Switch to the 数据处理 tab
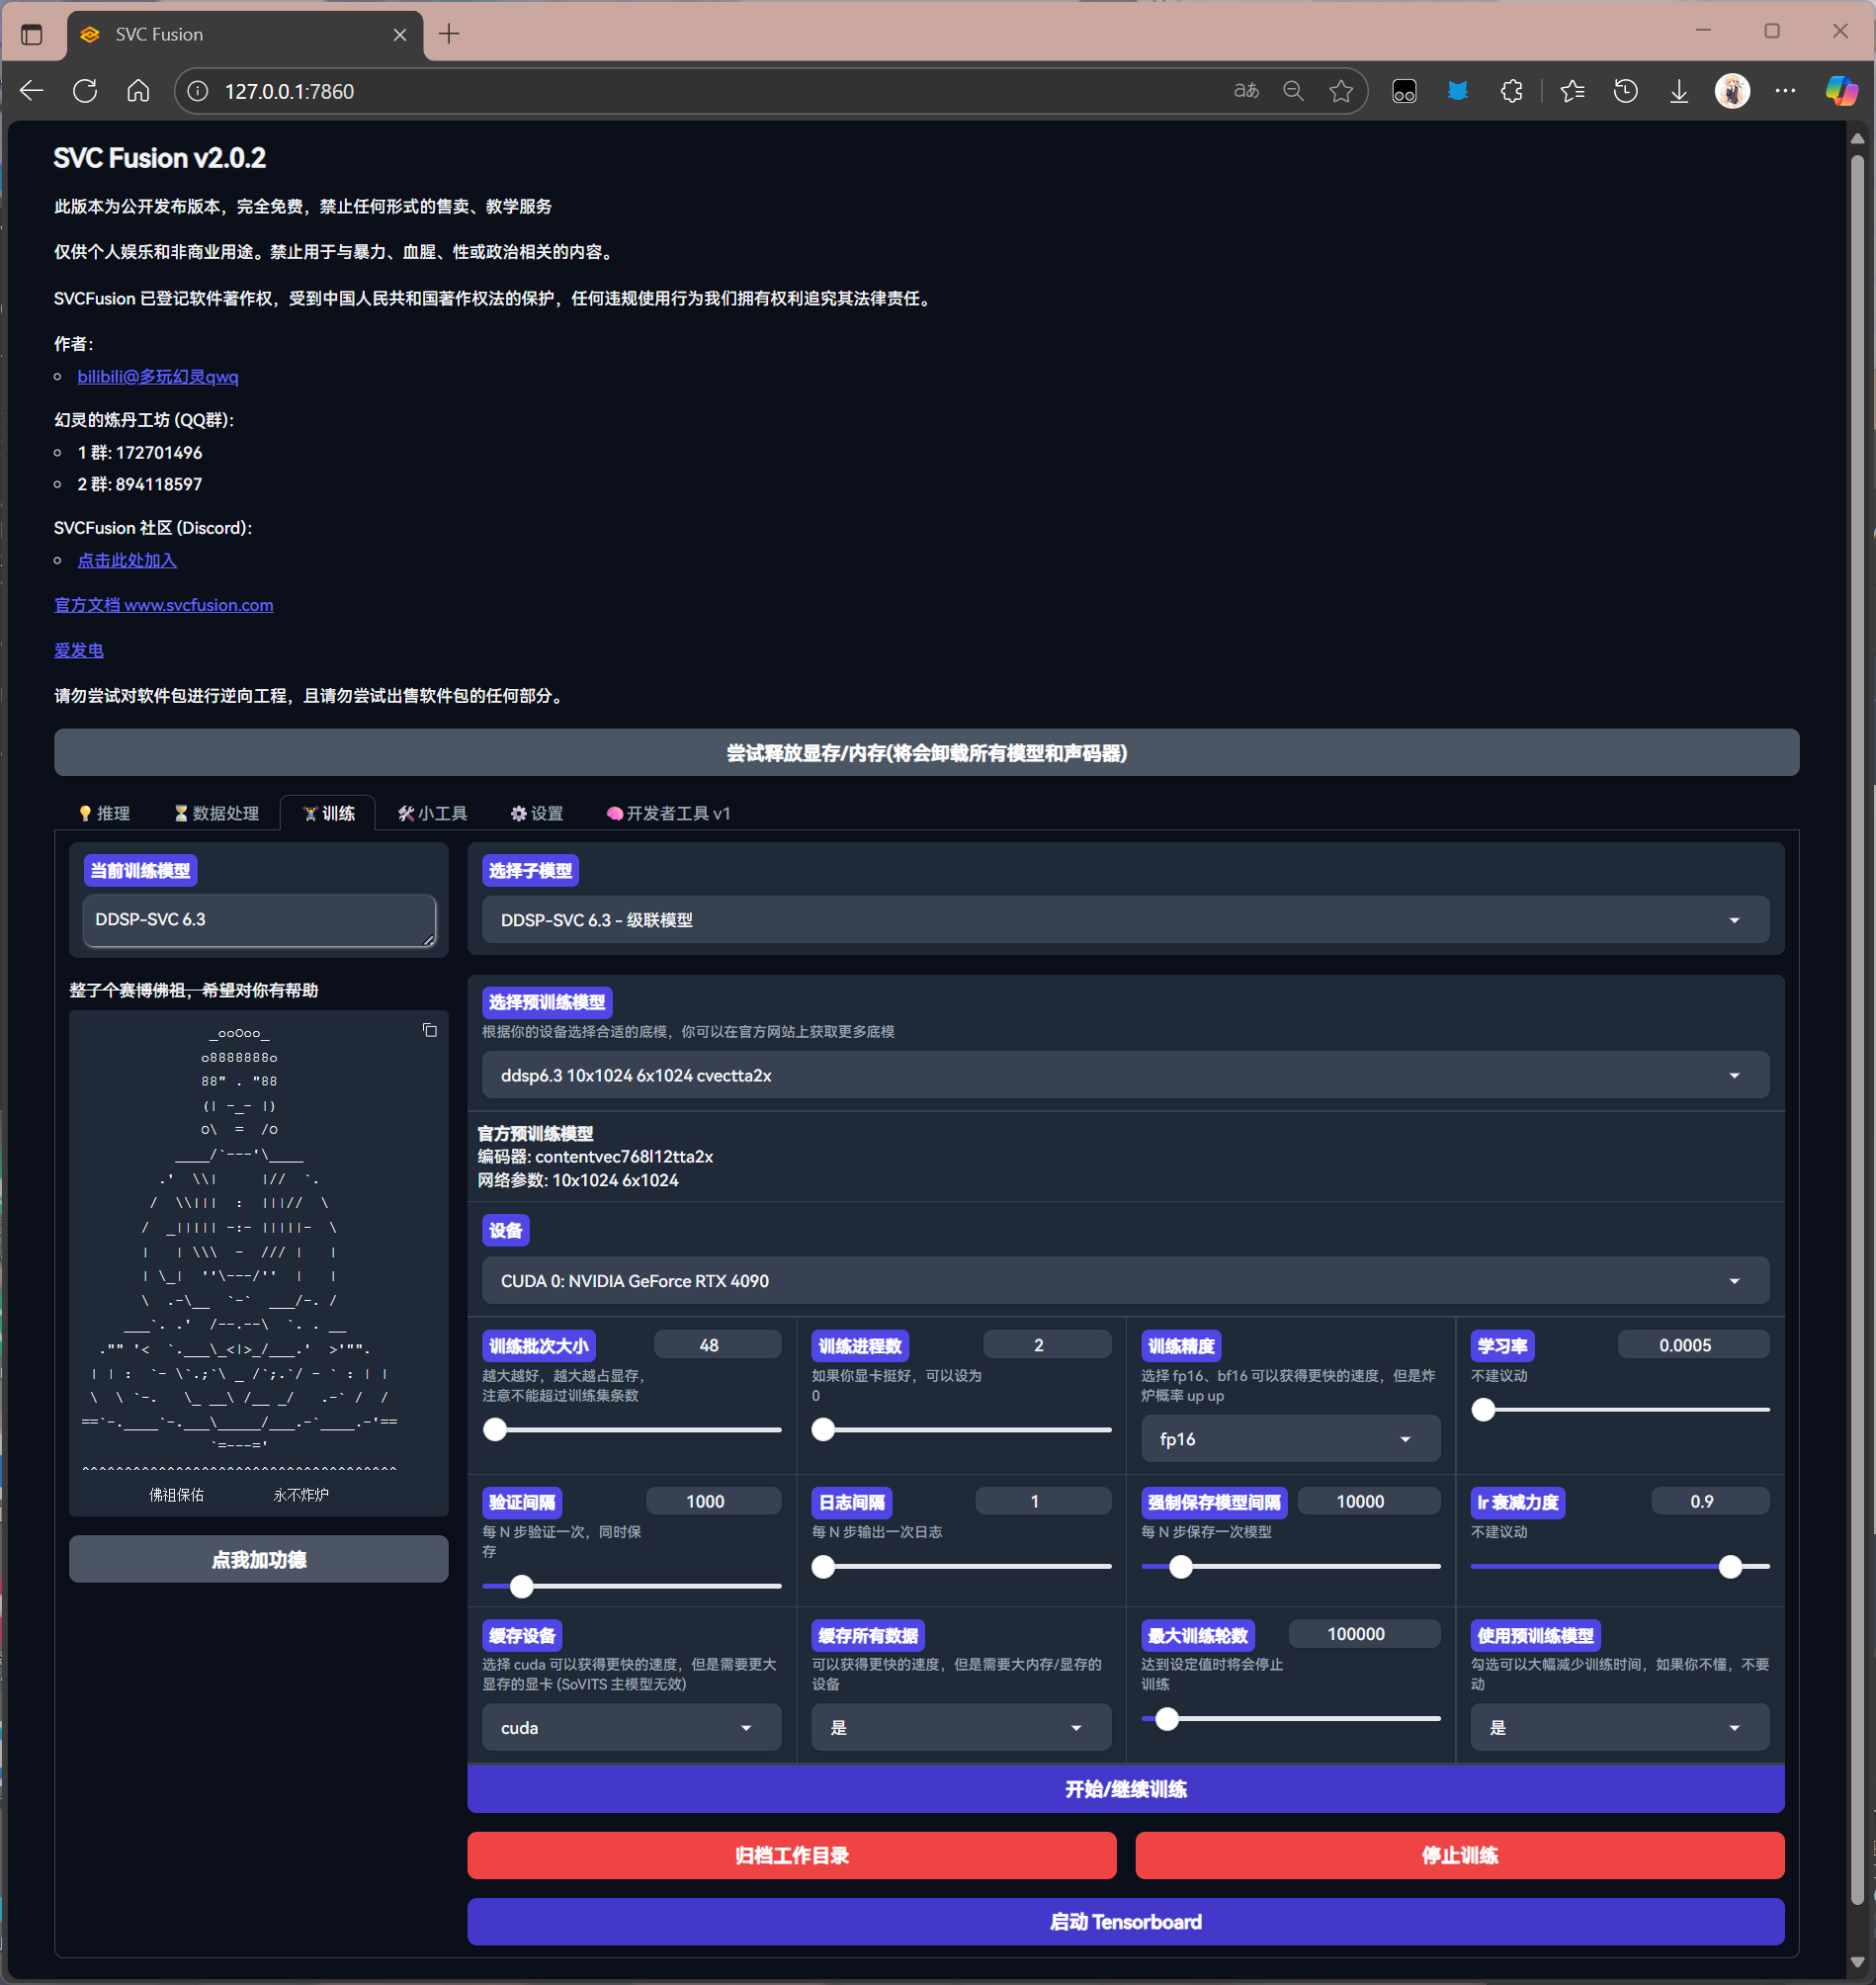Screen dimensions: 1876x1985 [217, 813]
